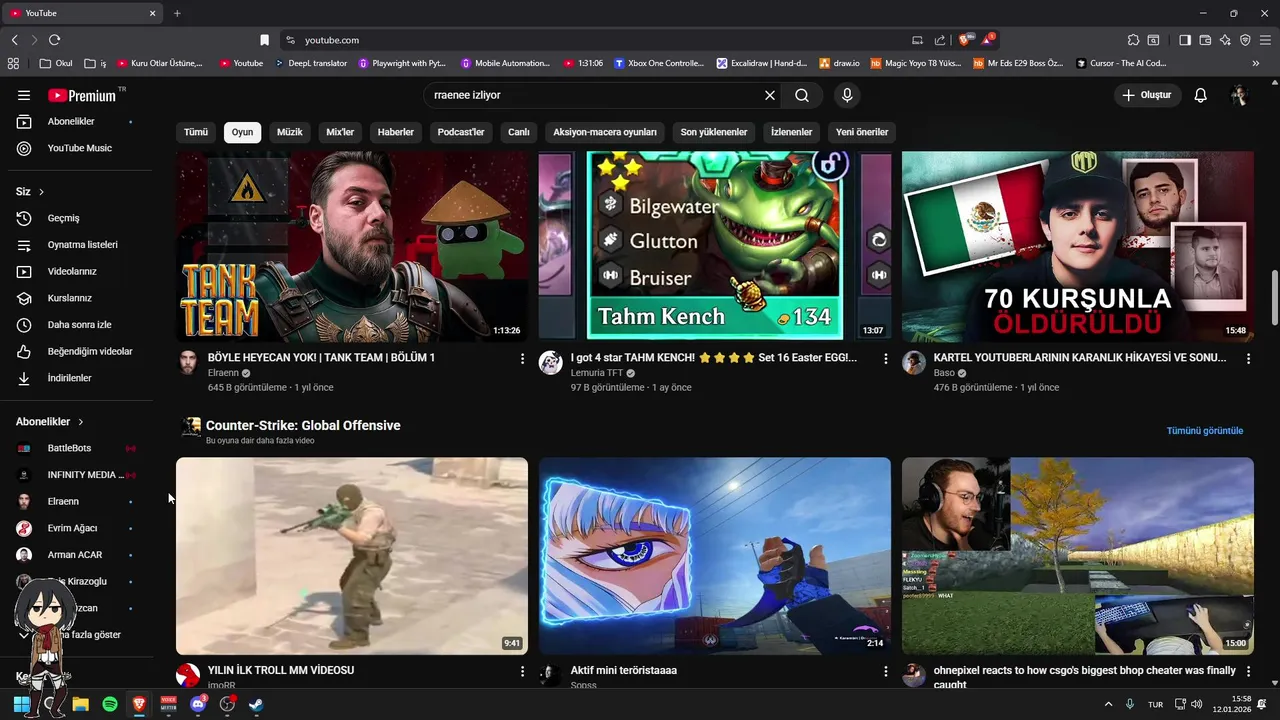Open more options for the ohnepixel reacts video
The height and width of the screenshot is (720, 1280).
[x=1248, y=671]
